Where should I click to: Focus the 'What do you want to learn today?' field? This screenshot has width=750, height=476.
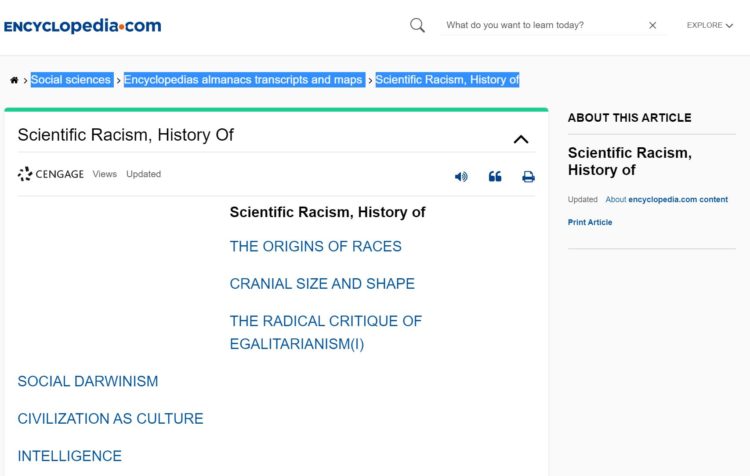543,25
